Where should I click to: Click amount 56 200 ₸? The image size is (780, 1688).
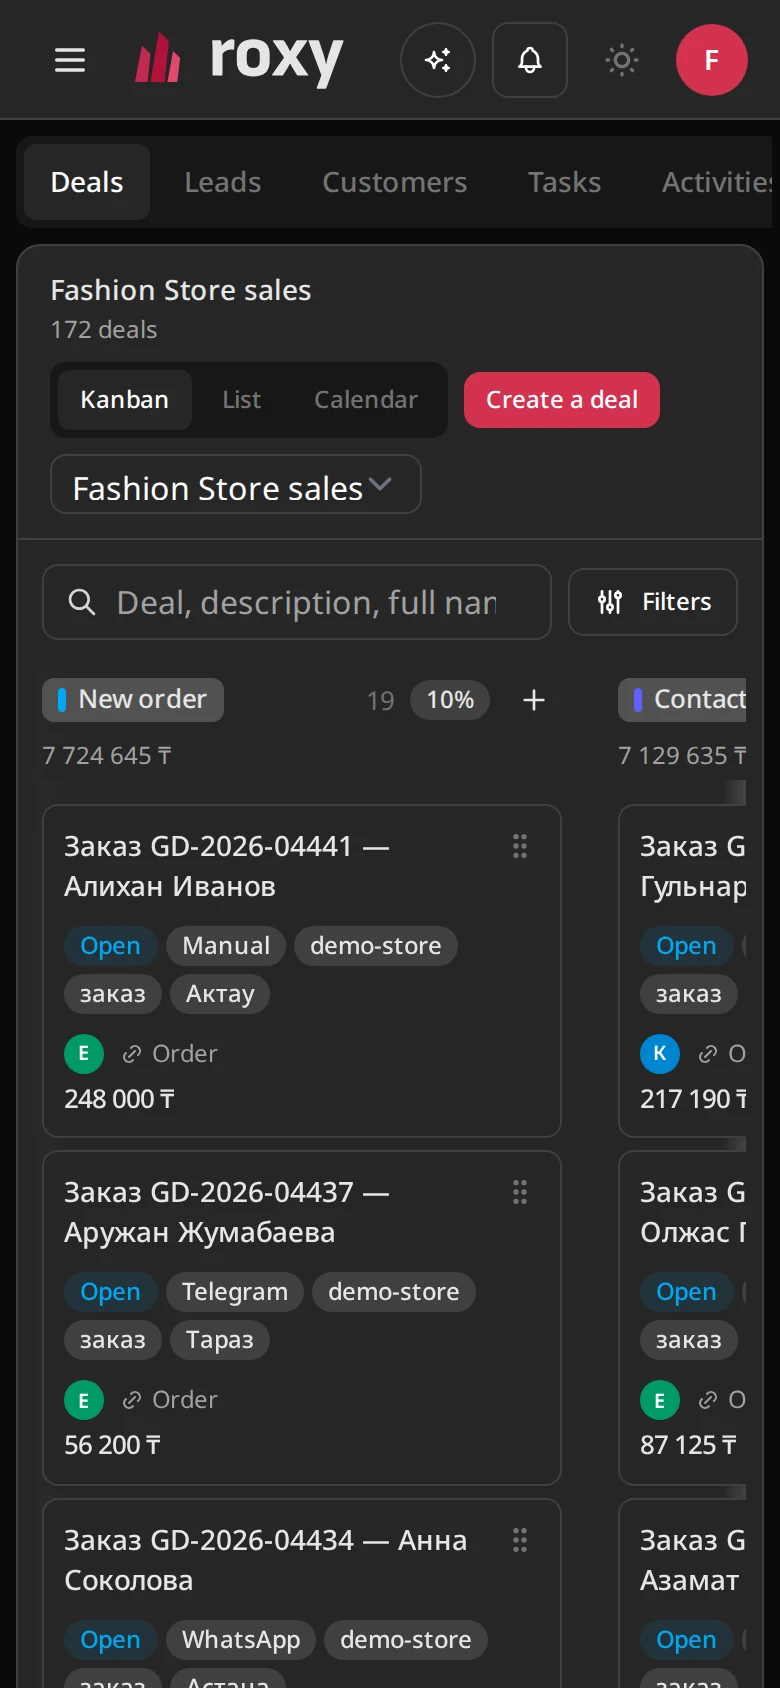[x=113, y=1445]
